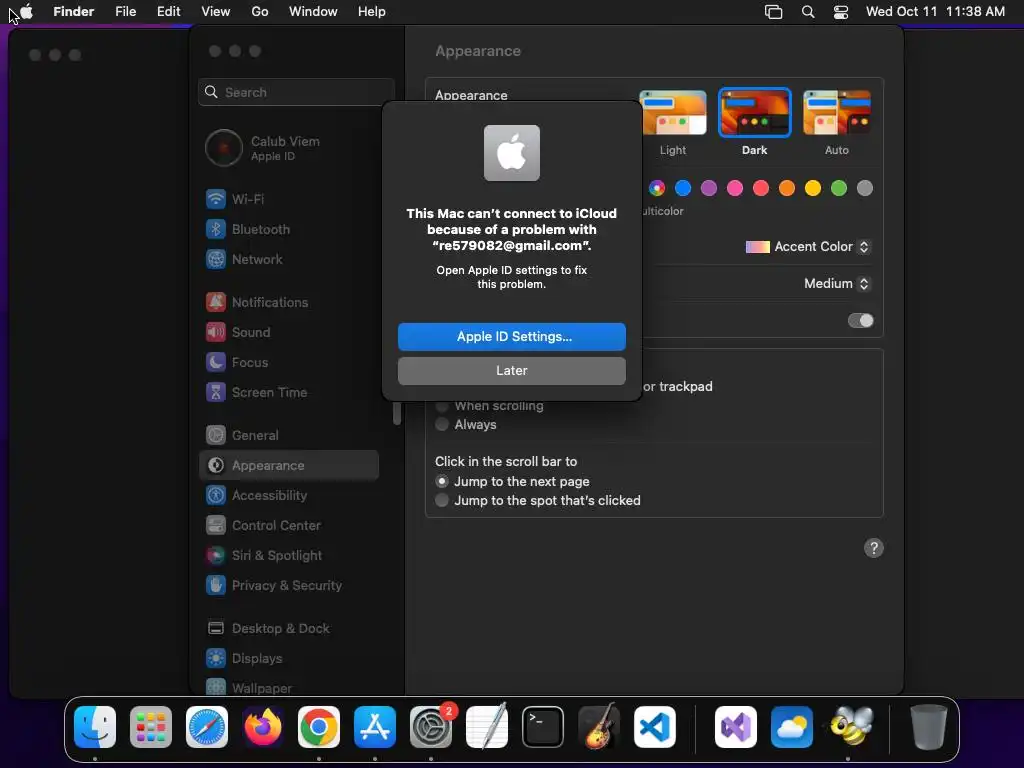The width and height of the screenshot is (1024, 768).
Task: Open the Help menu
Action: click(x=372, y=12)
